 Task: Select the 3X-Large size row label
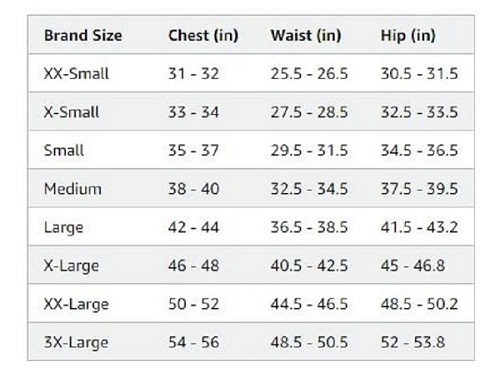pyautogui.click(x=76, y=343)
